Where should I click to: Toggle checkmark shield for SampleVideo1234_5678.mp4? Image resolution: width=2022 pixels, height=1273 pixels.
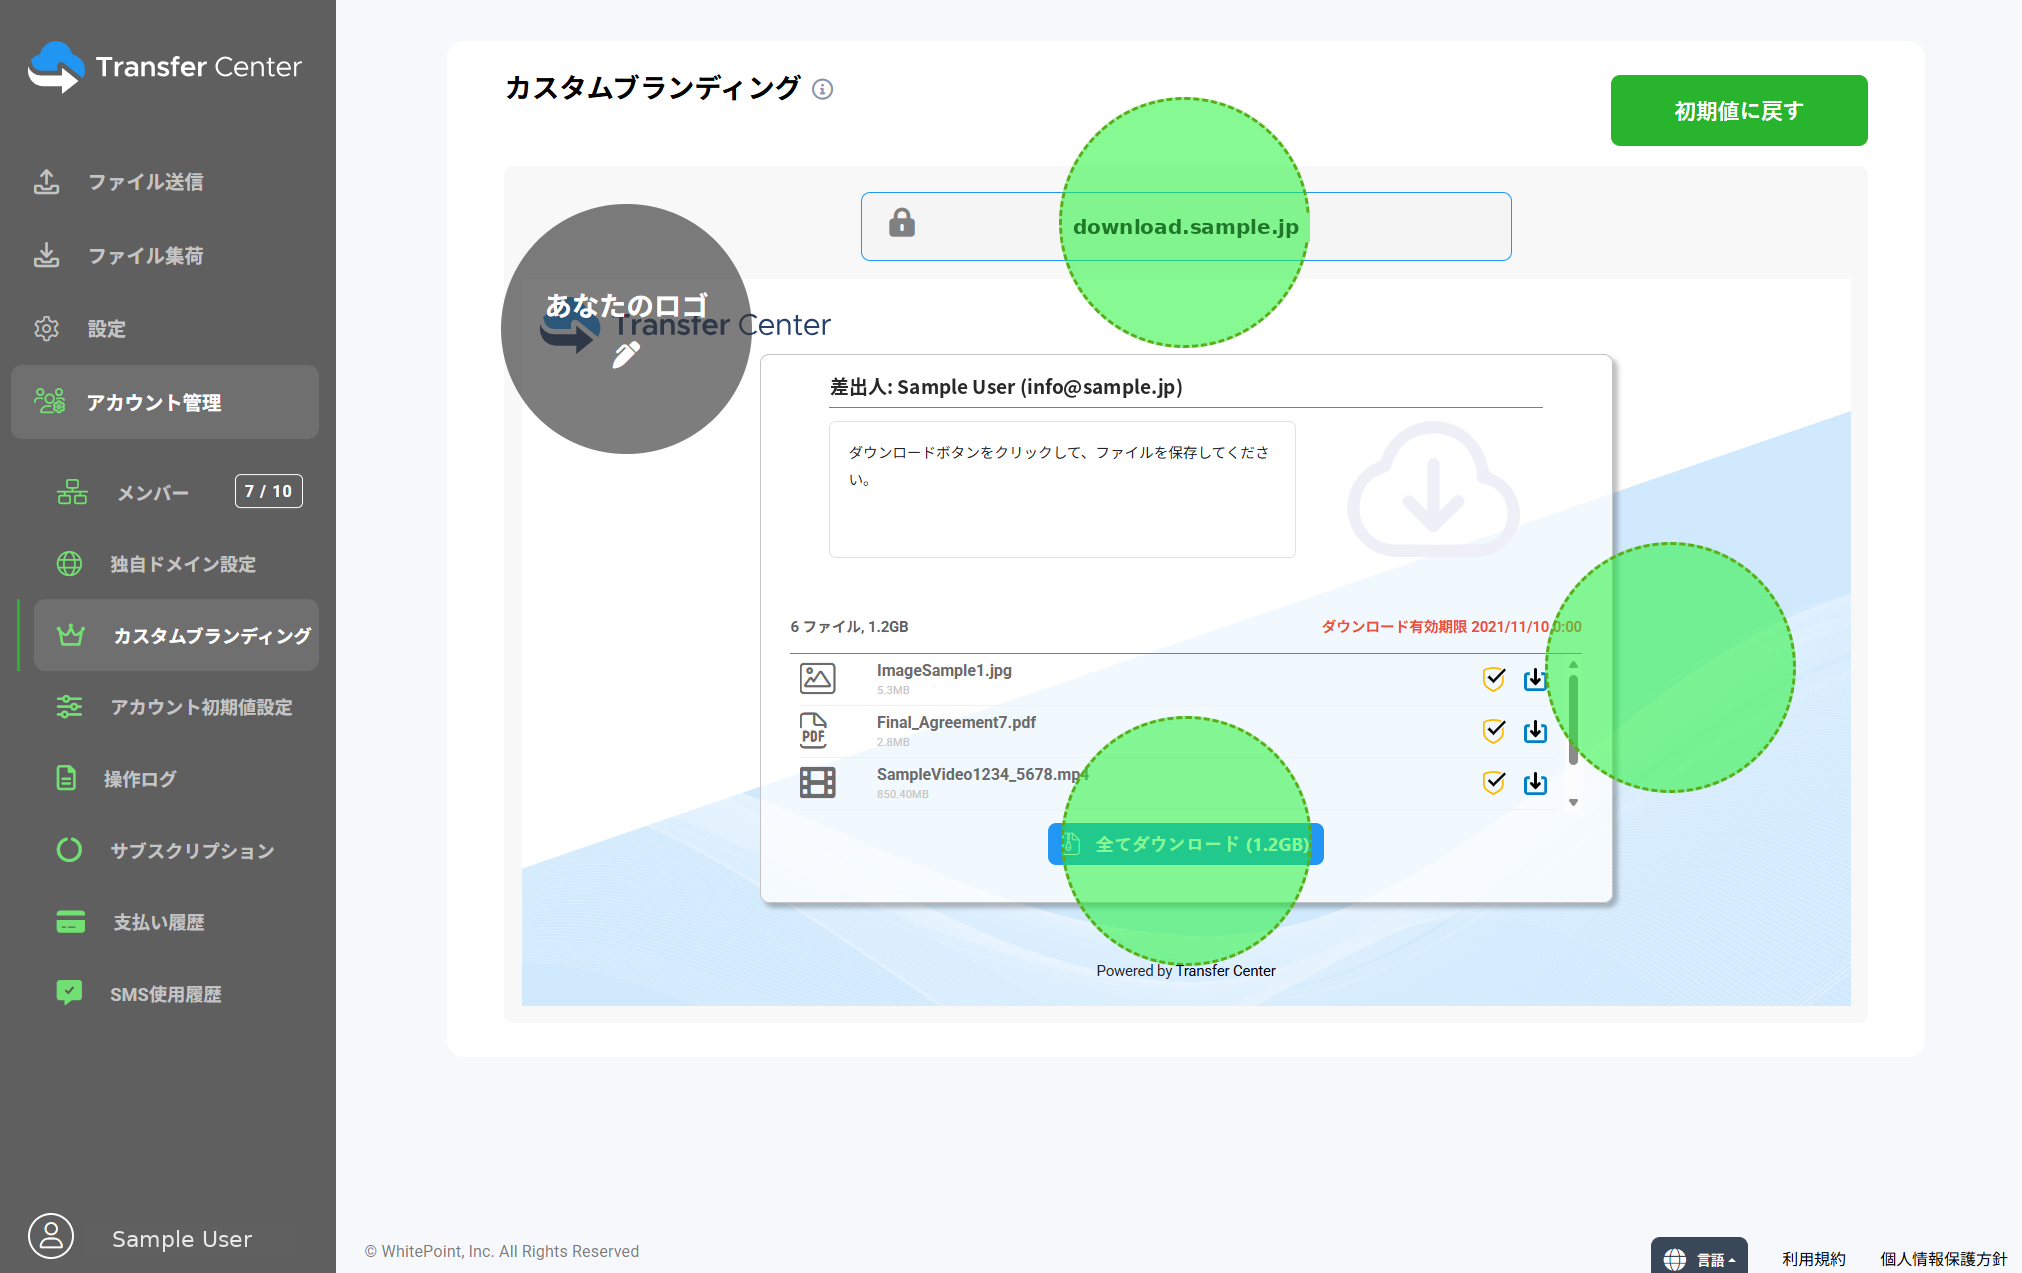point(1494,783)
